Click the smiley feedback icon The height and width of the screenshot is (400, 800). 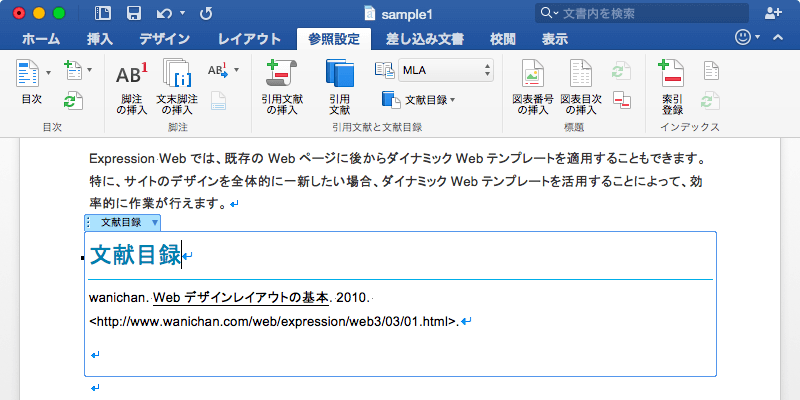(742, 37)
